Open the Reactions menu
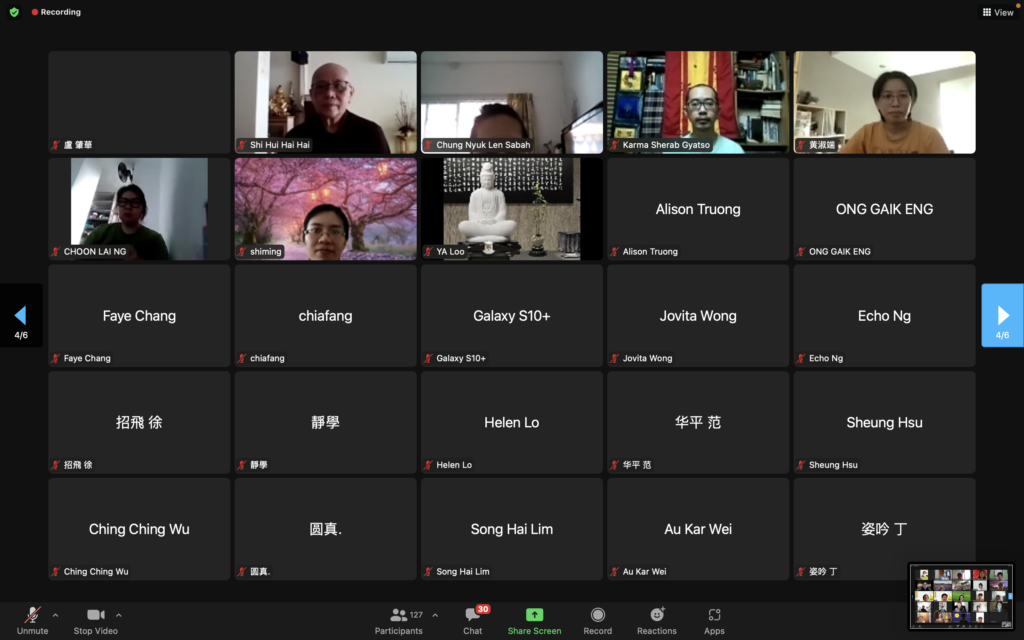The width and height of the screenshot is (1024, 640). (x=657, y=615)
